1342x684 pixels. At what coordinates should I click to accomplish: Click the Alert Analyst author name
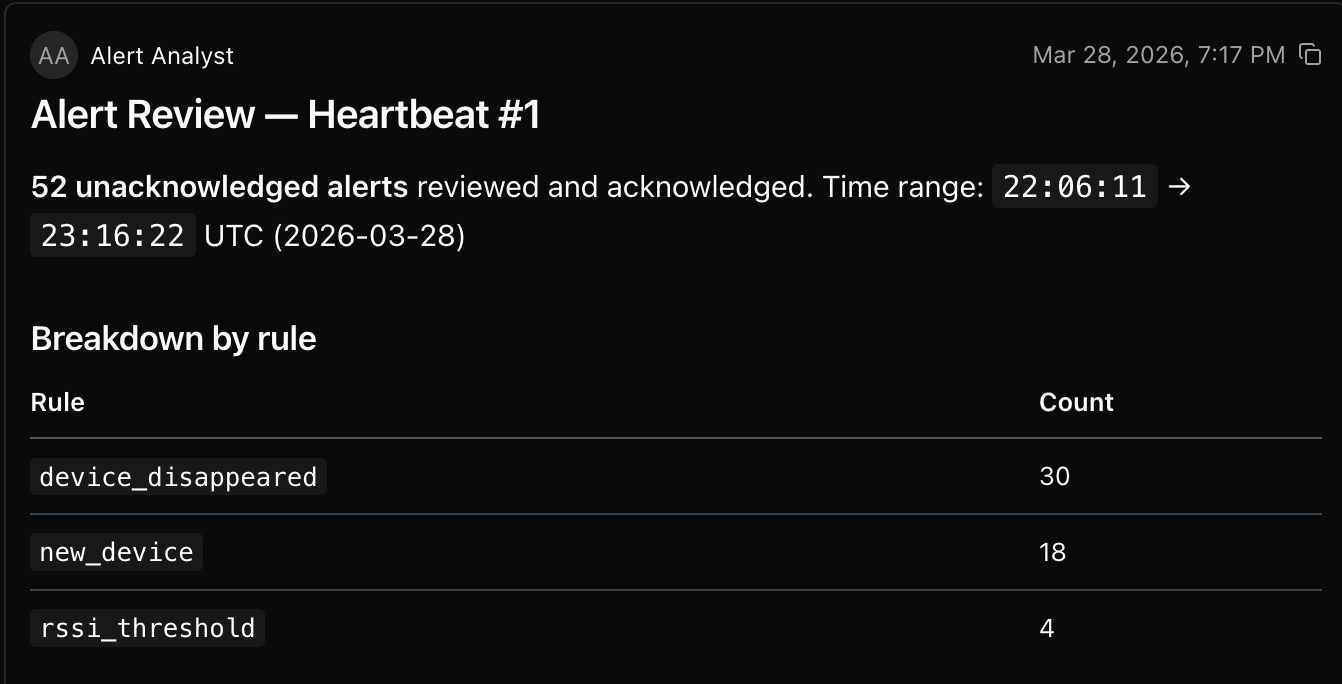click(162, 56)
